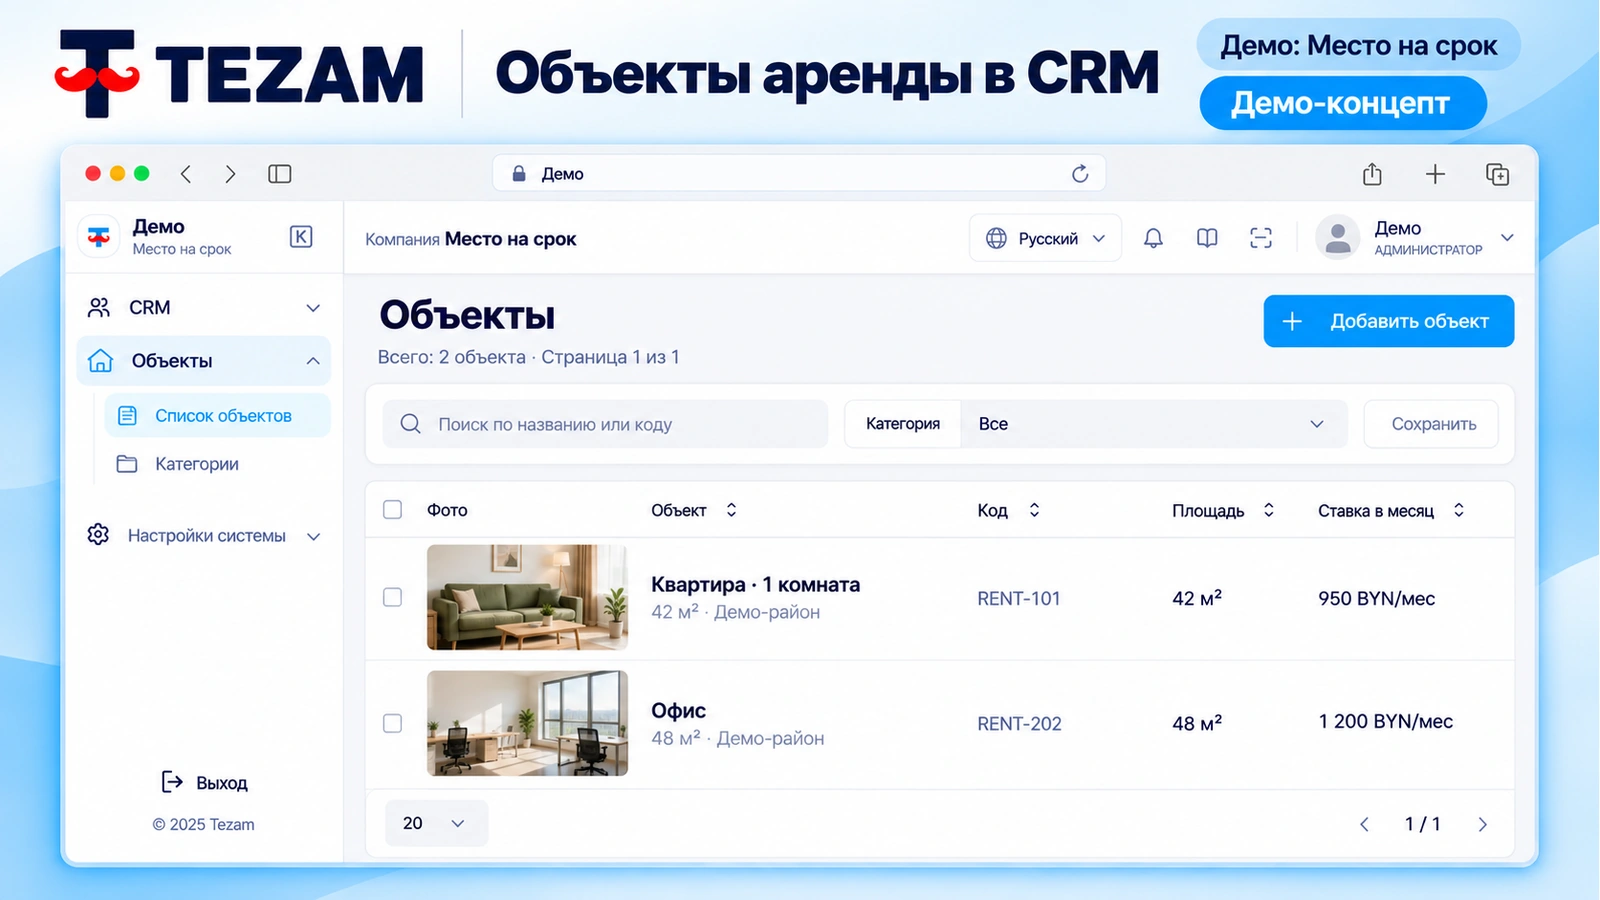Check the Квартира · 1 комната row checkbox
This screenshot has width=1600, height=900.
pyautogui.click(x=392, y=597)
